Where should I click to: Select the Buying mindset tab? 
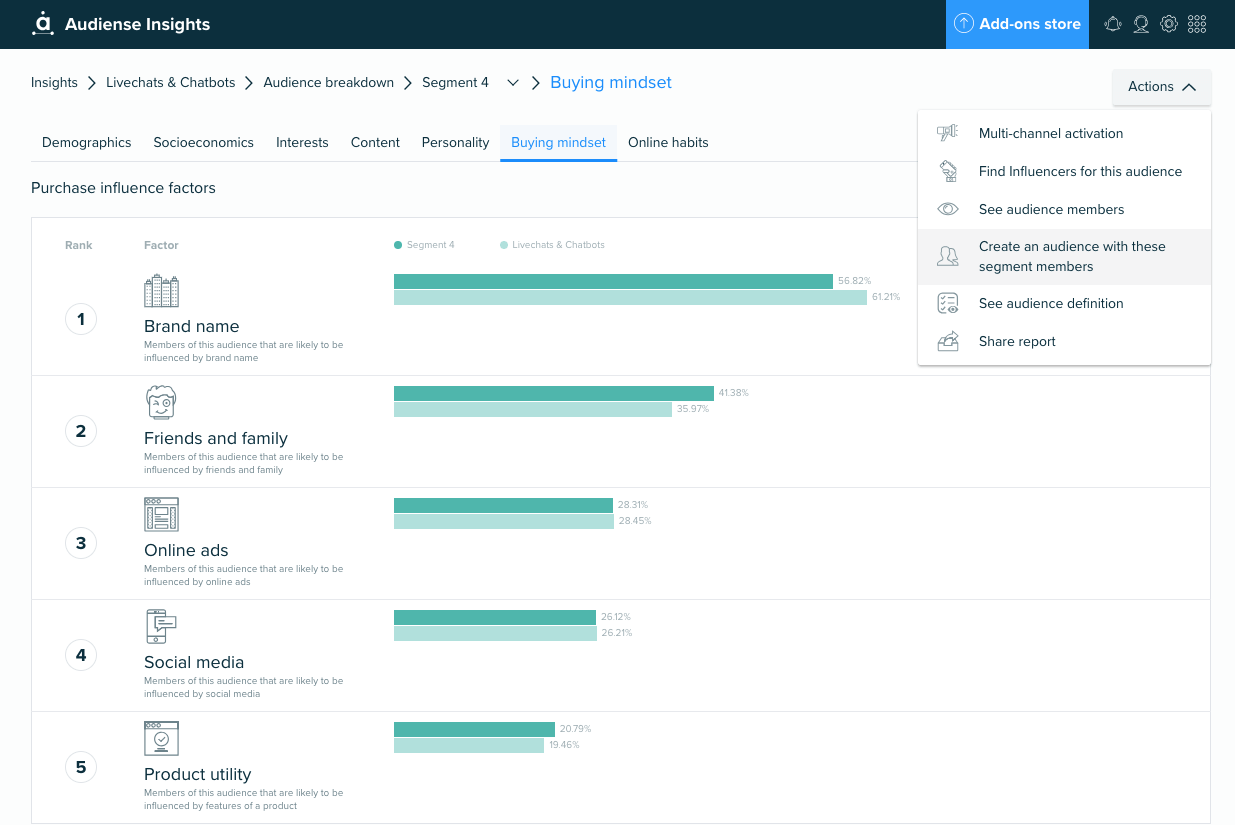[x=558, y=142]
